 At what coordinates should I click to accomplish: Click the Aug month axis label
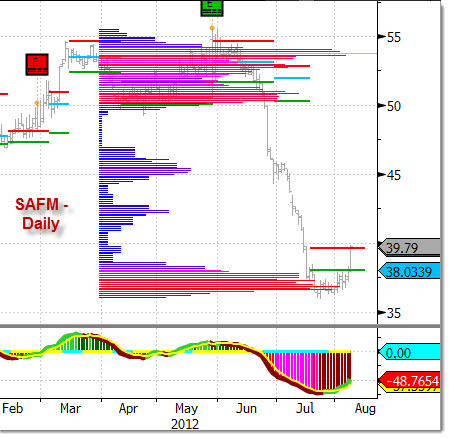coord(365,409)
